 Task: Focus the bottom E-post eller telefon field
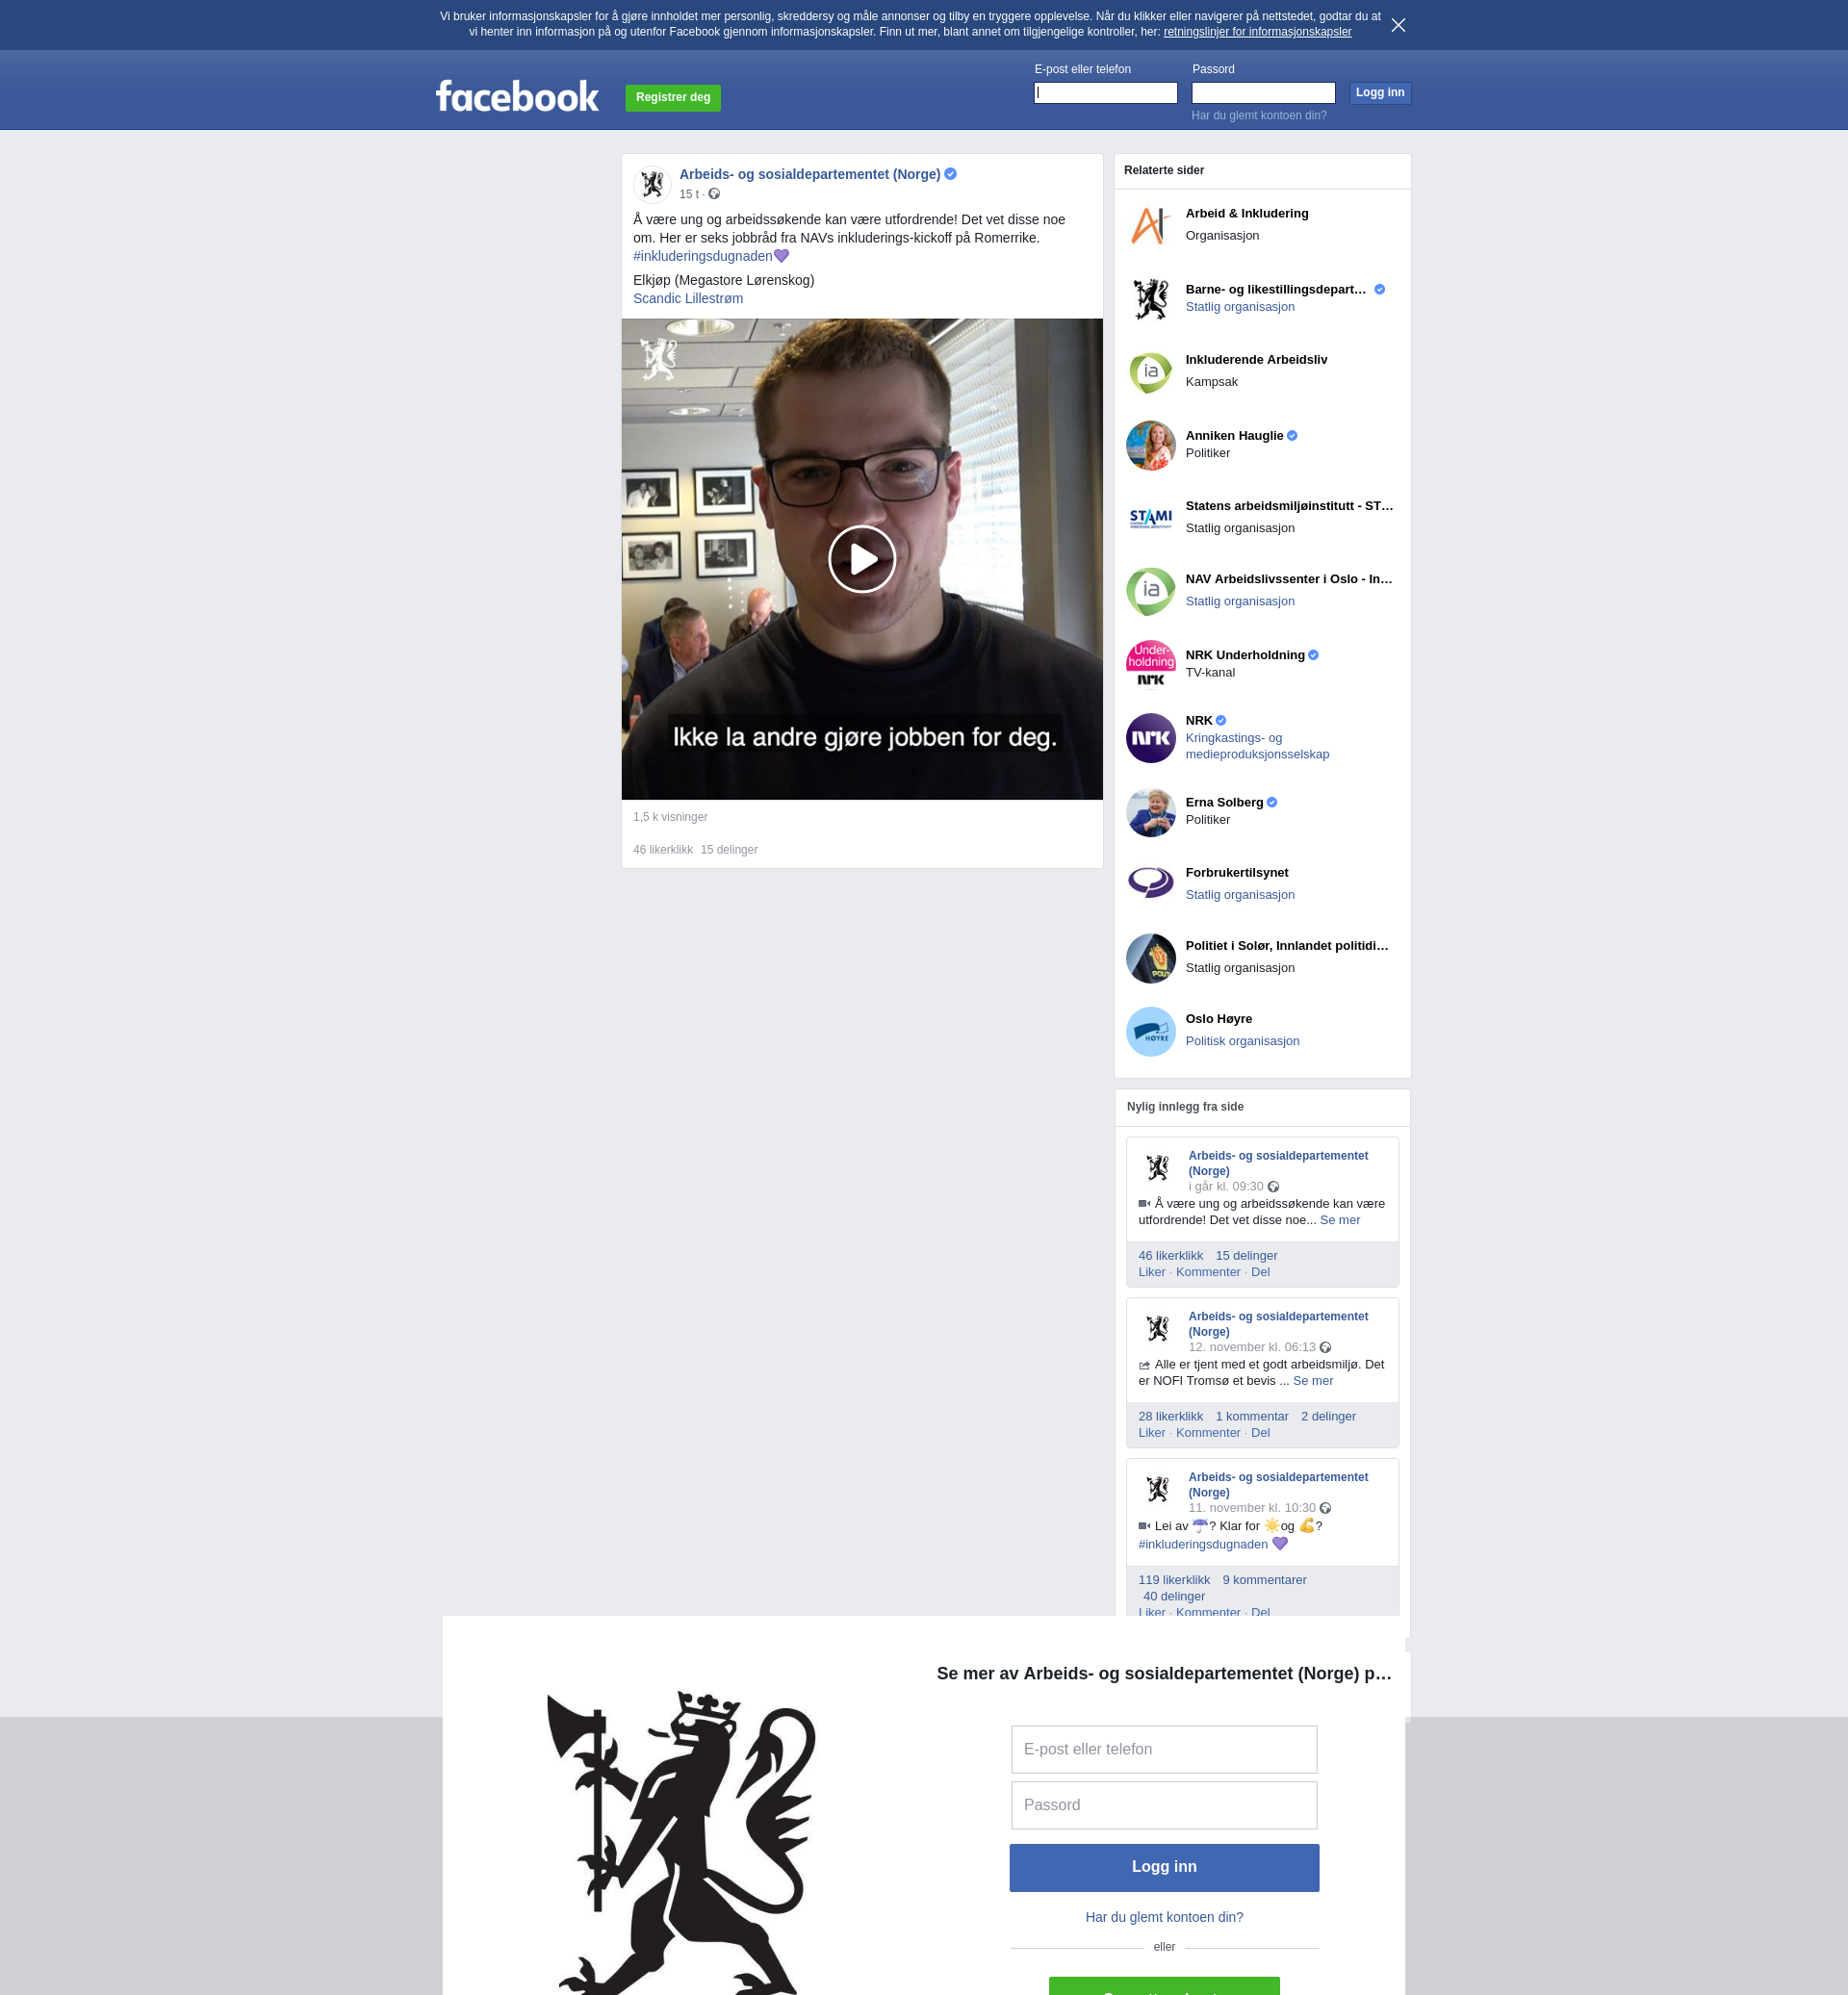pyautogui.click(x=1164, y=1749)
